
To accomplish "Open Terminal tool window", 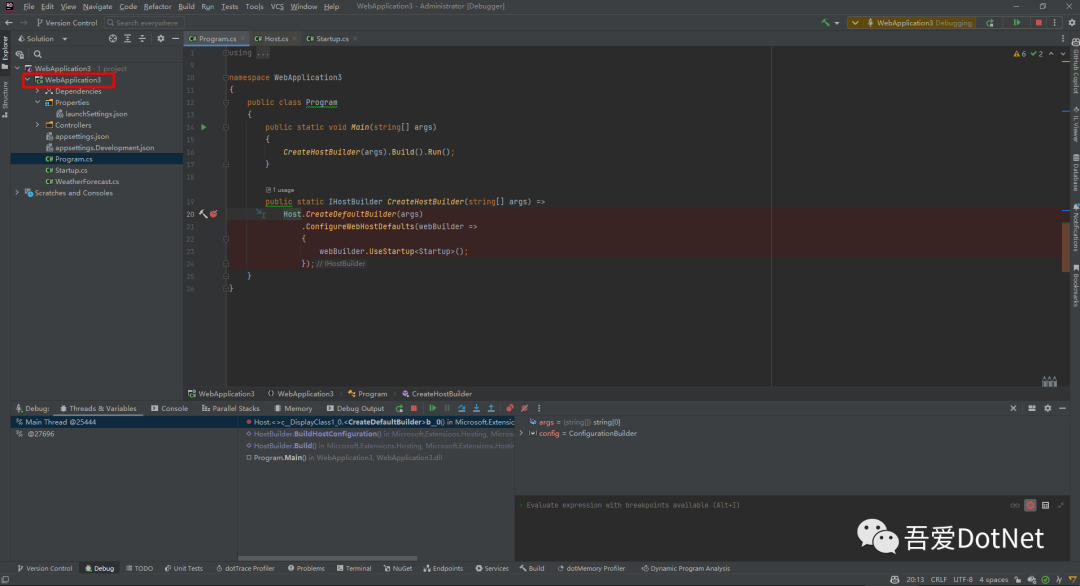I will click(354, 569).
